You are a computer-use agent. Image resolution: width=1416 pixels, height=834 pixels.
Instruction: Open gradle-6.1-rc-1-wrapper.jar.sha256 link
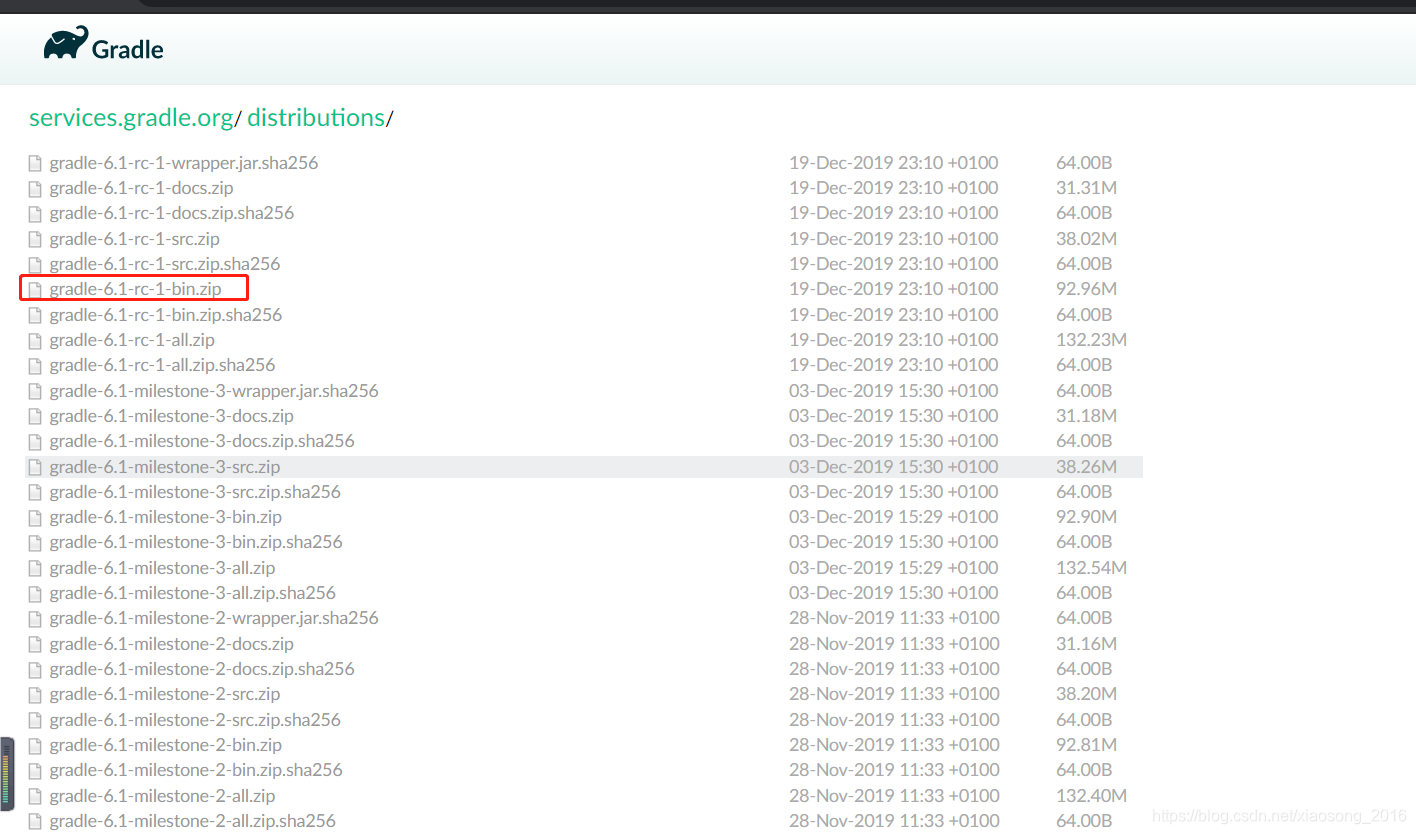click(184, 163)
